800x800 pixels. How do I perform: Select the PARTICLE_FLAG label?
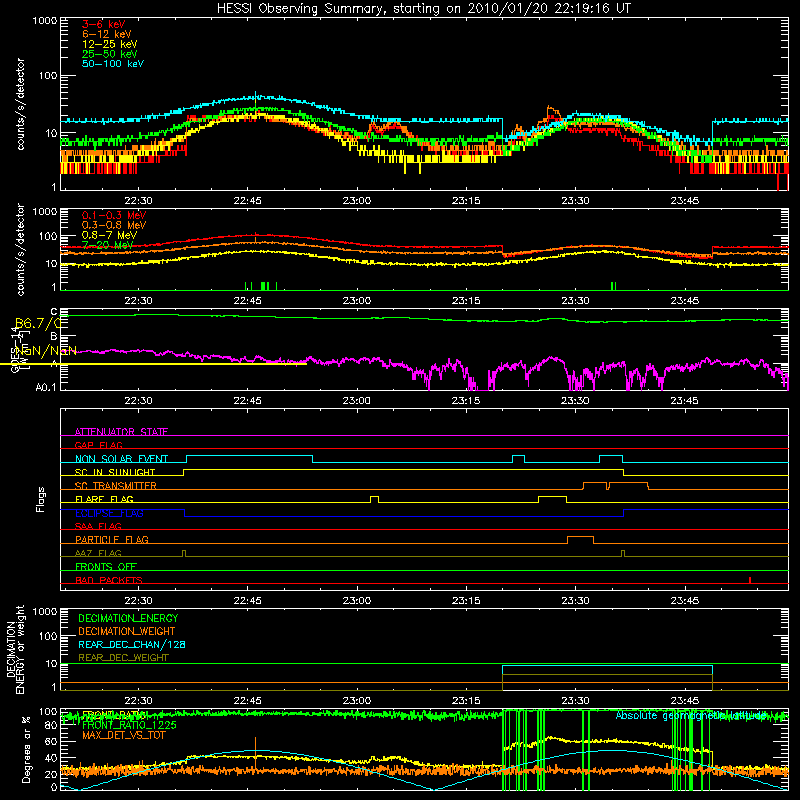click(112, 539)
